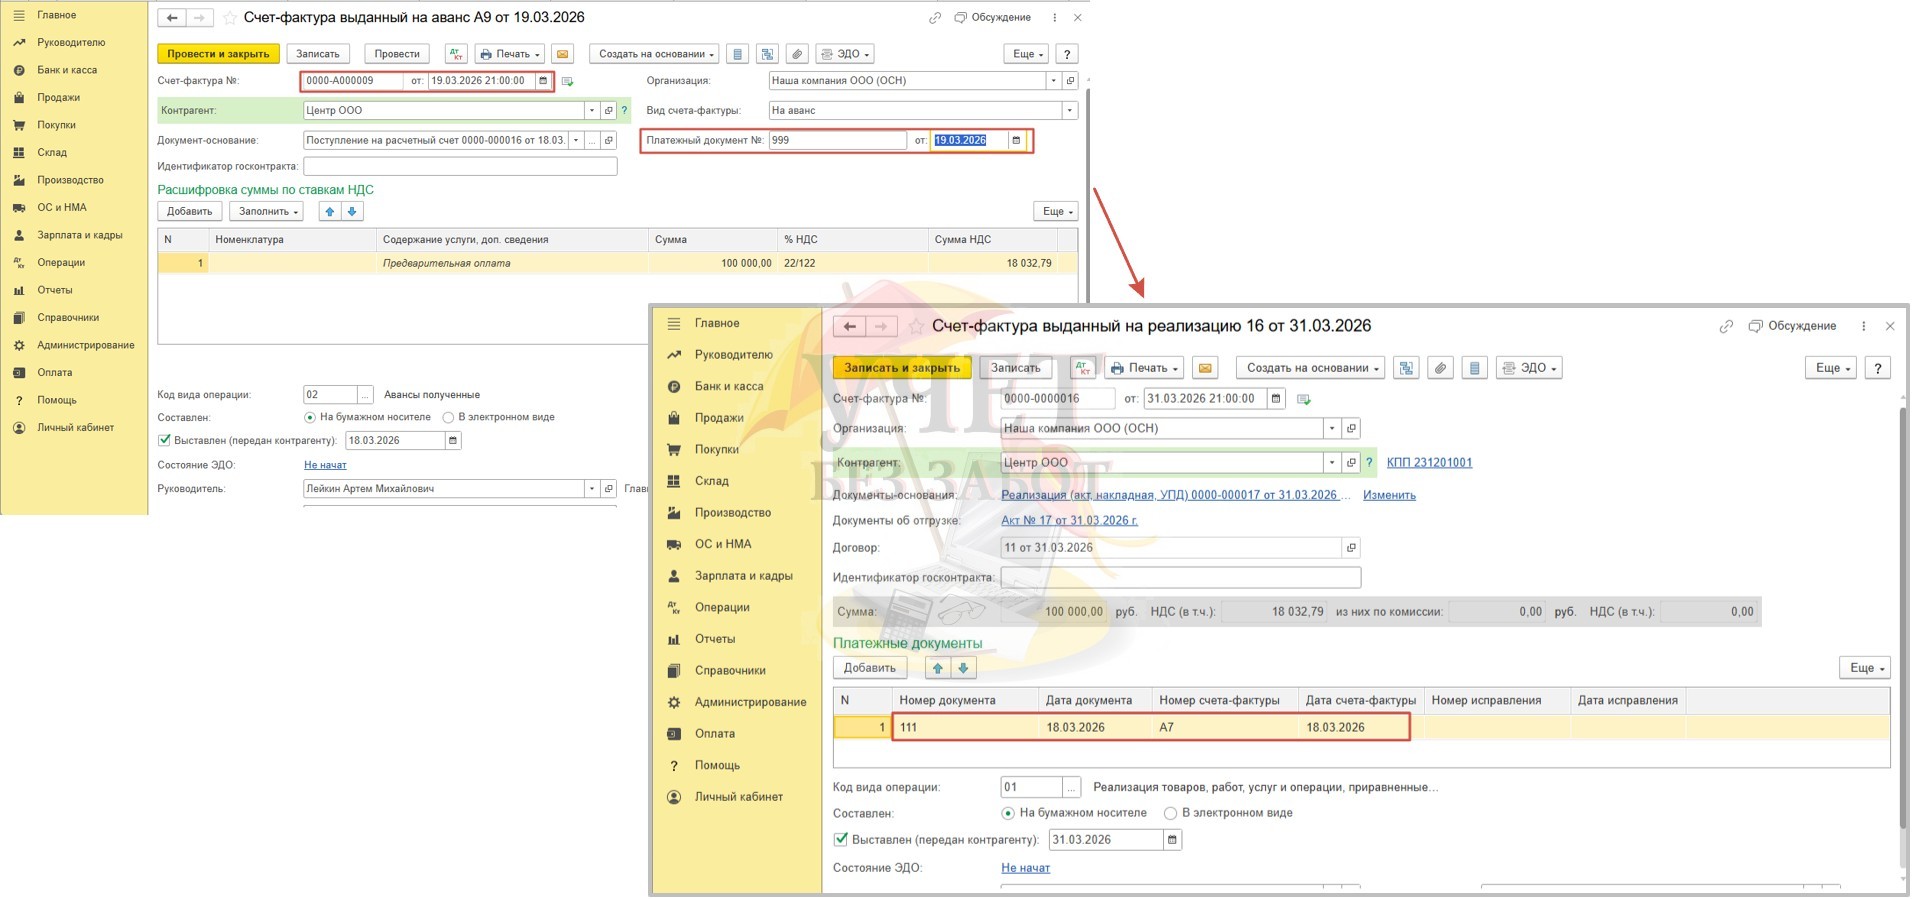
Task: Expand Создать на основании in realization invoice
Action: click(x=1311, y=368)
